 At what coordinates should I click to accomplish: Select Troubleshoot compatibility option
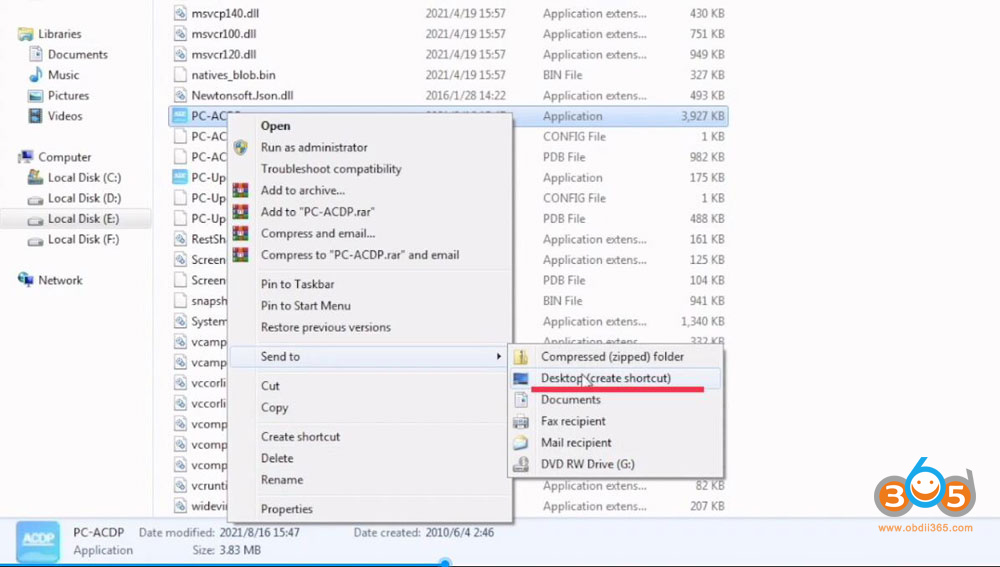[331, 169]
